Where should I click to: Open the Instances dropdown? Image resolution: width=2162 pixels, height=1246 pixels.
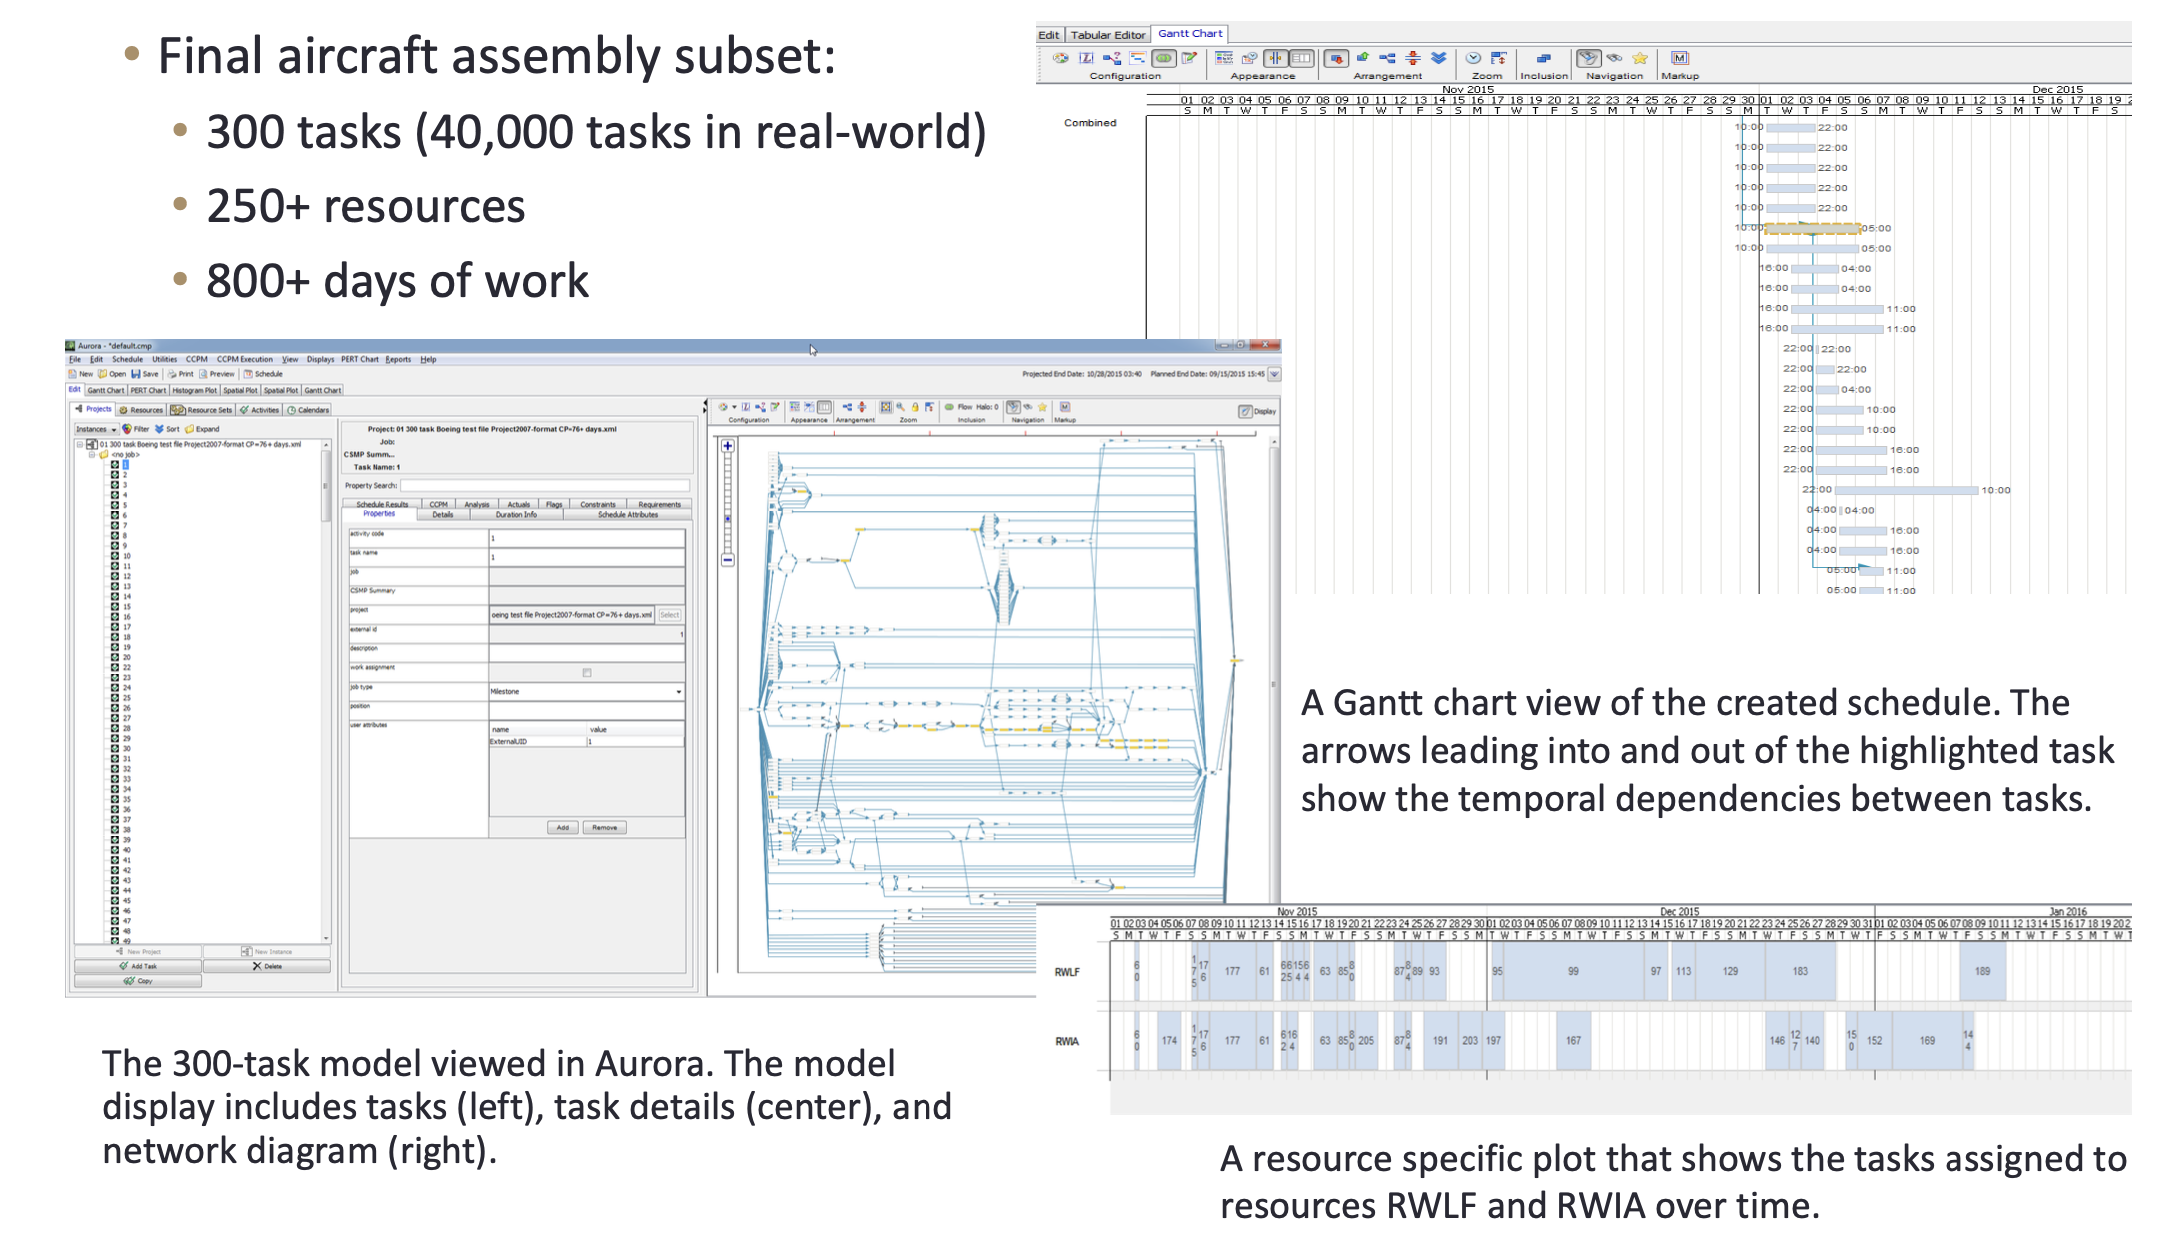point(96,429)
